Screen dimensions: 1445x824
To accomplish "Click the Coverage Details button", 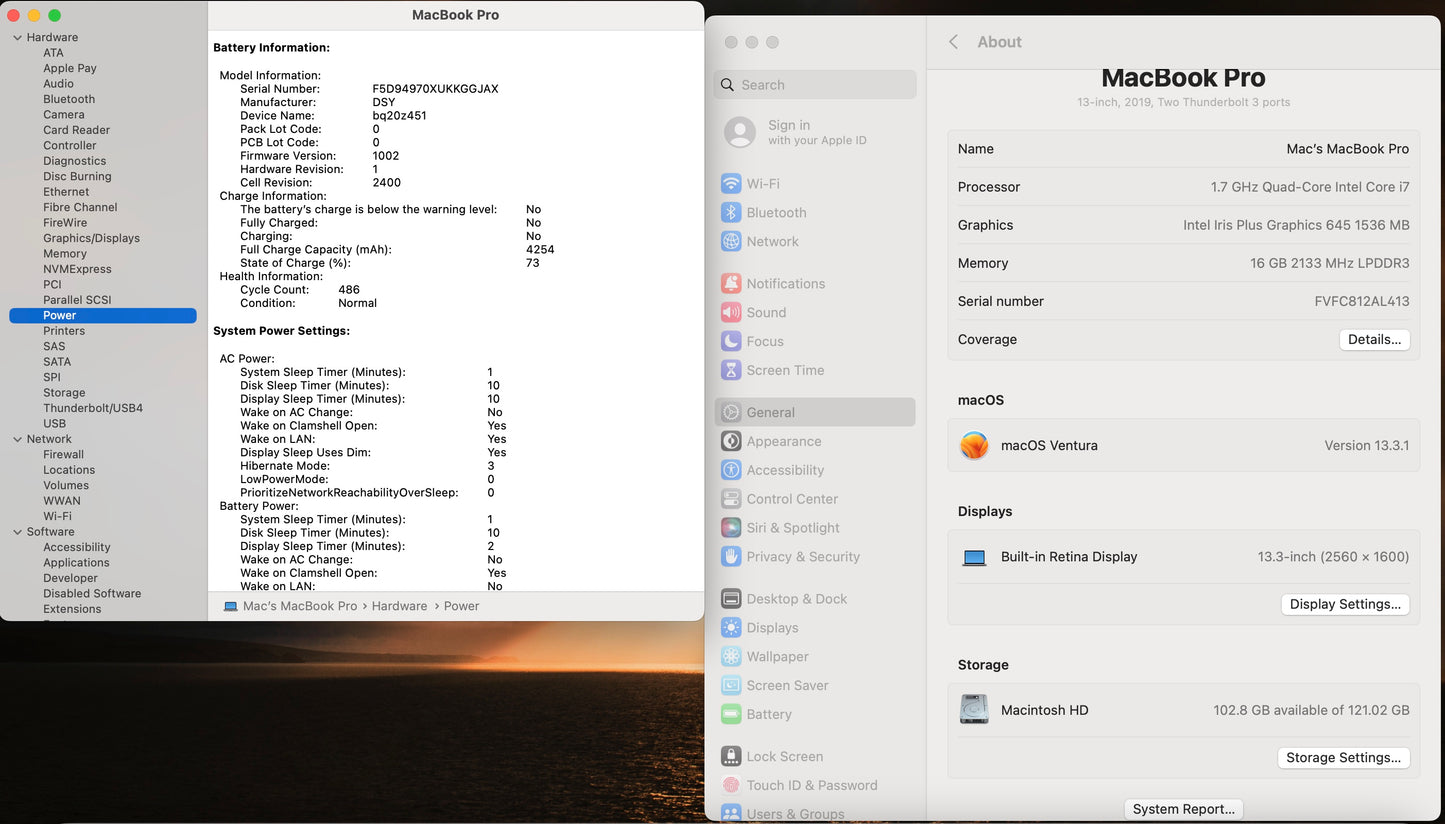I will [1374, 340].
